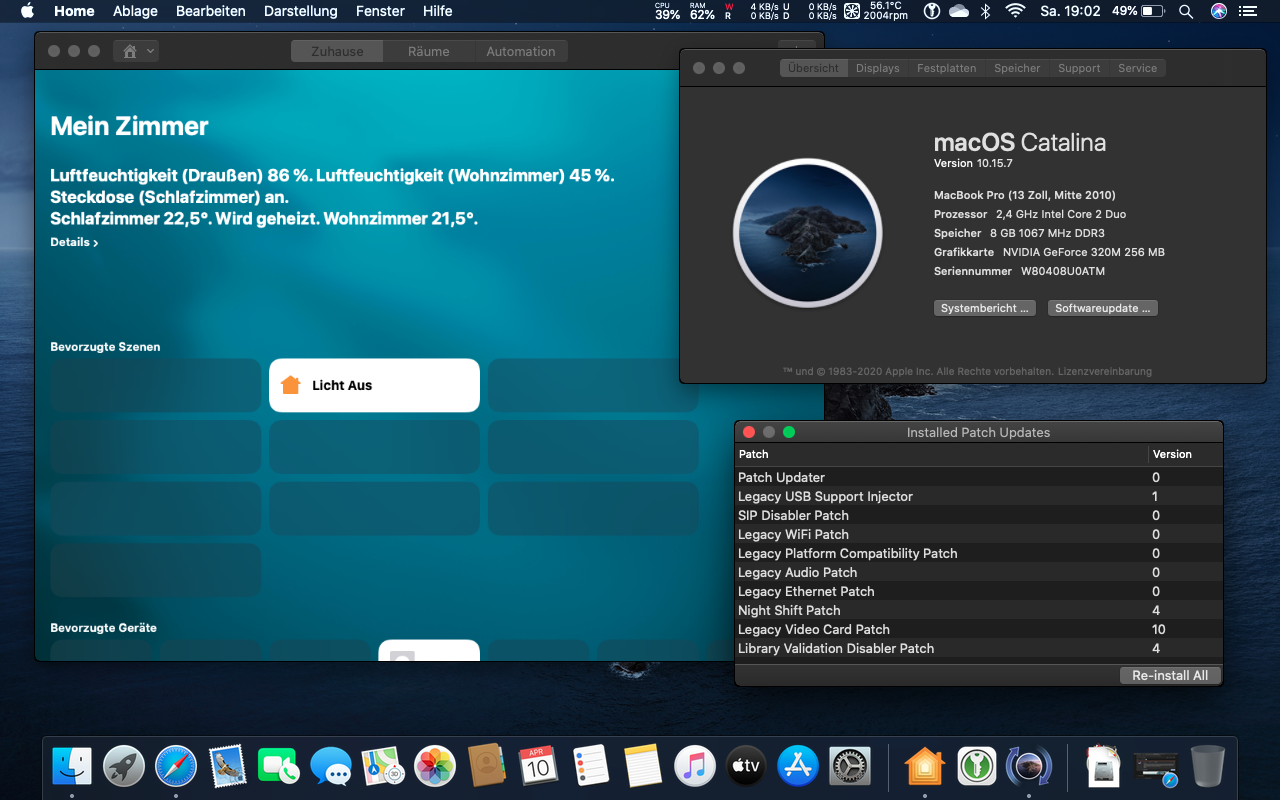Open Calendar in the Dock
The height and width of the screenshot is (800, 1280).
point(538,767)
